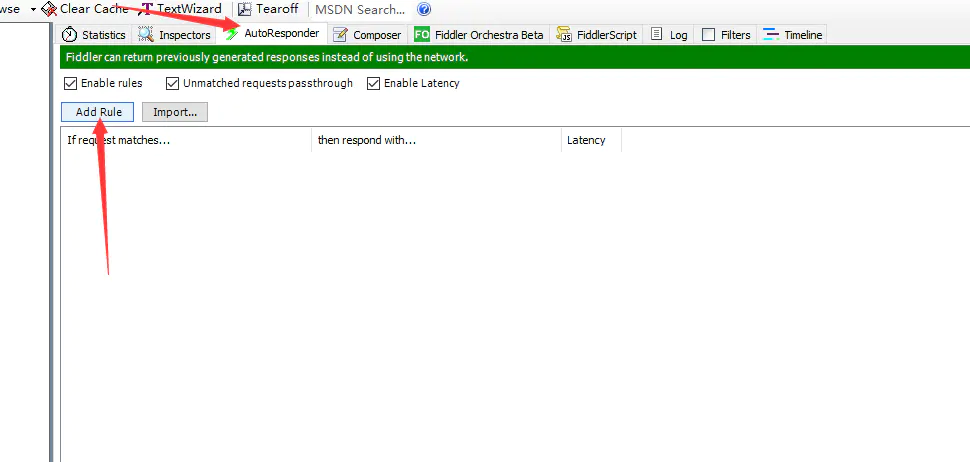Click the Tearoff toolbar icon
This screenshot has width=970, height=462.
pyautogui.click(x=245, y=9)
